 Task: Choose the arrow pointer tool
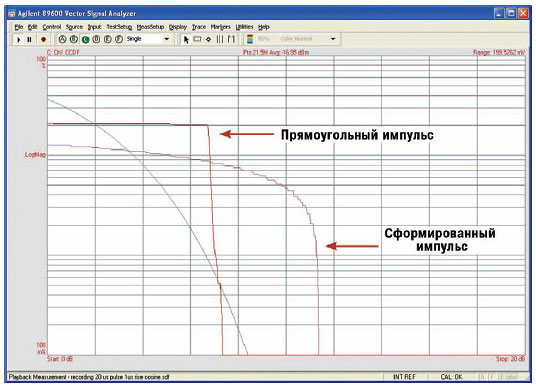186,39
